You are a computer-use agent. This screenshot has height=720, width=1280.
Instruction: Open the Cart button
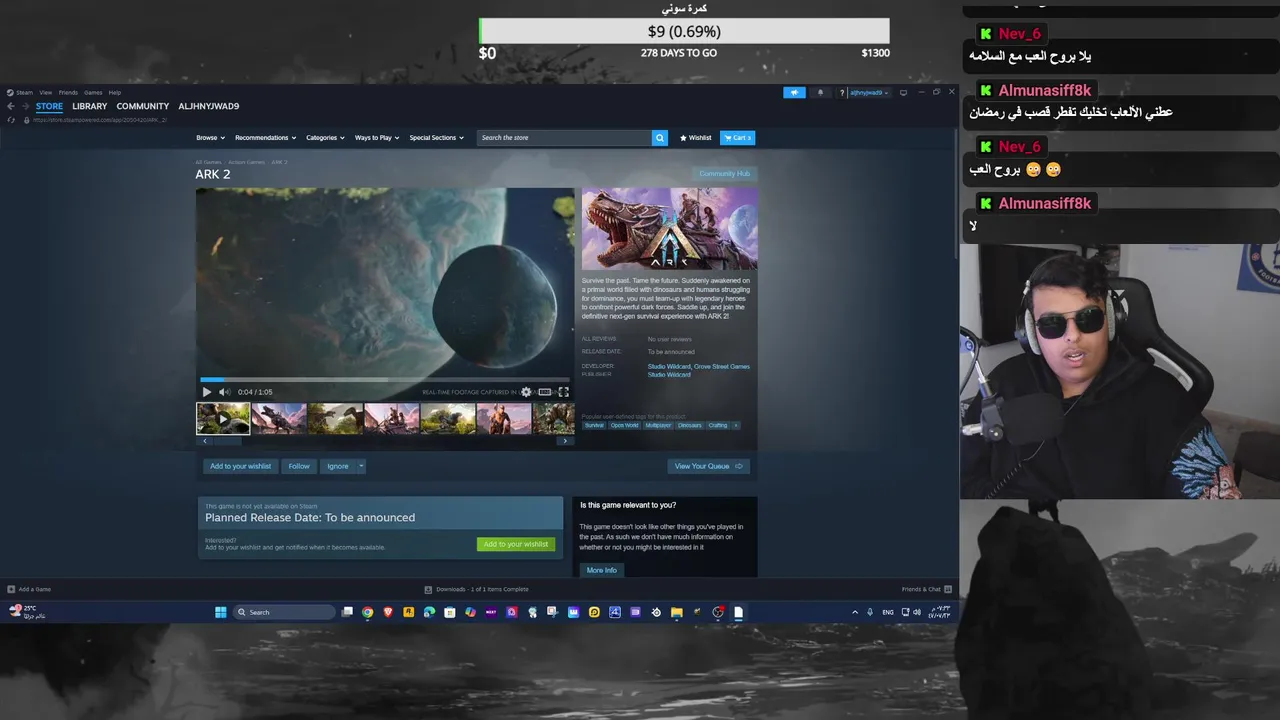coord(738,138)
